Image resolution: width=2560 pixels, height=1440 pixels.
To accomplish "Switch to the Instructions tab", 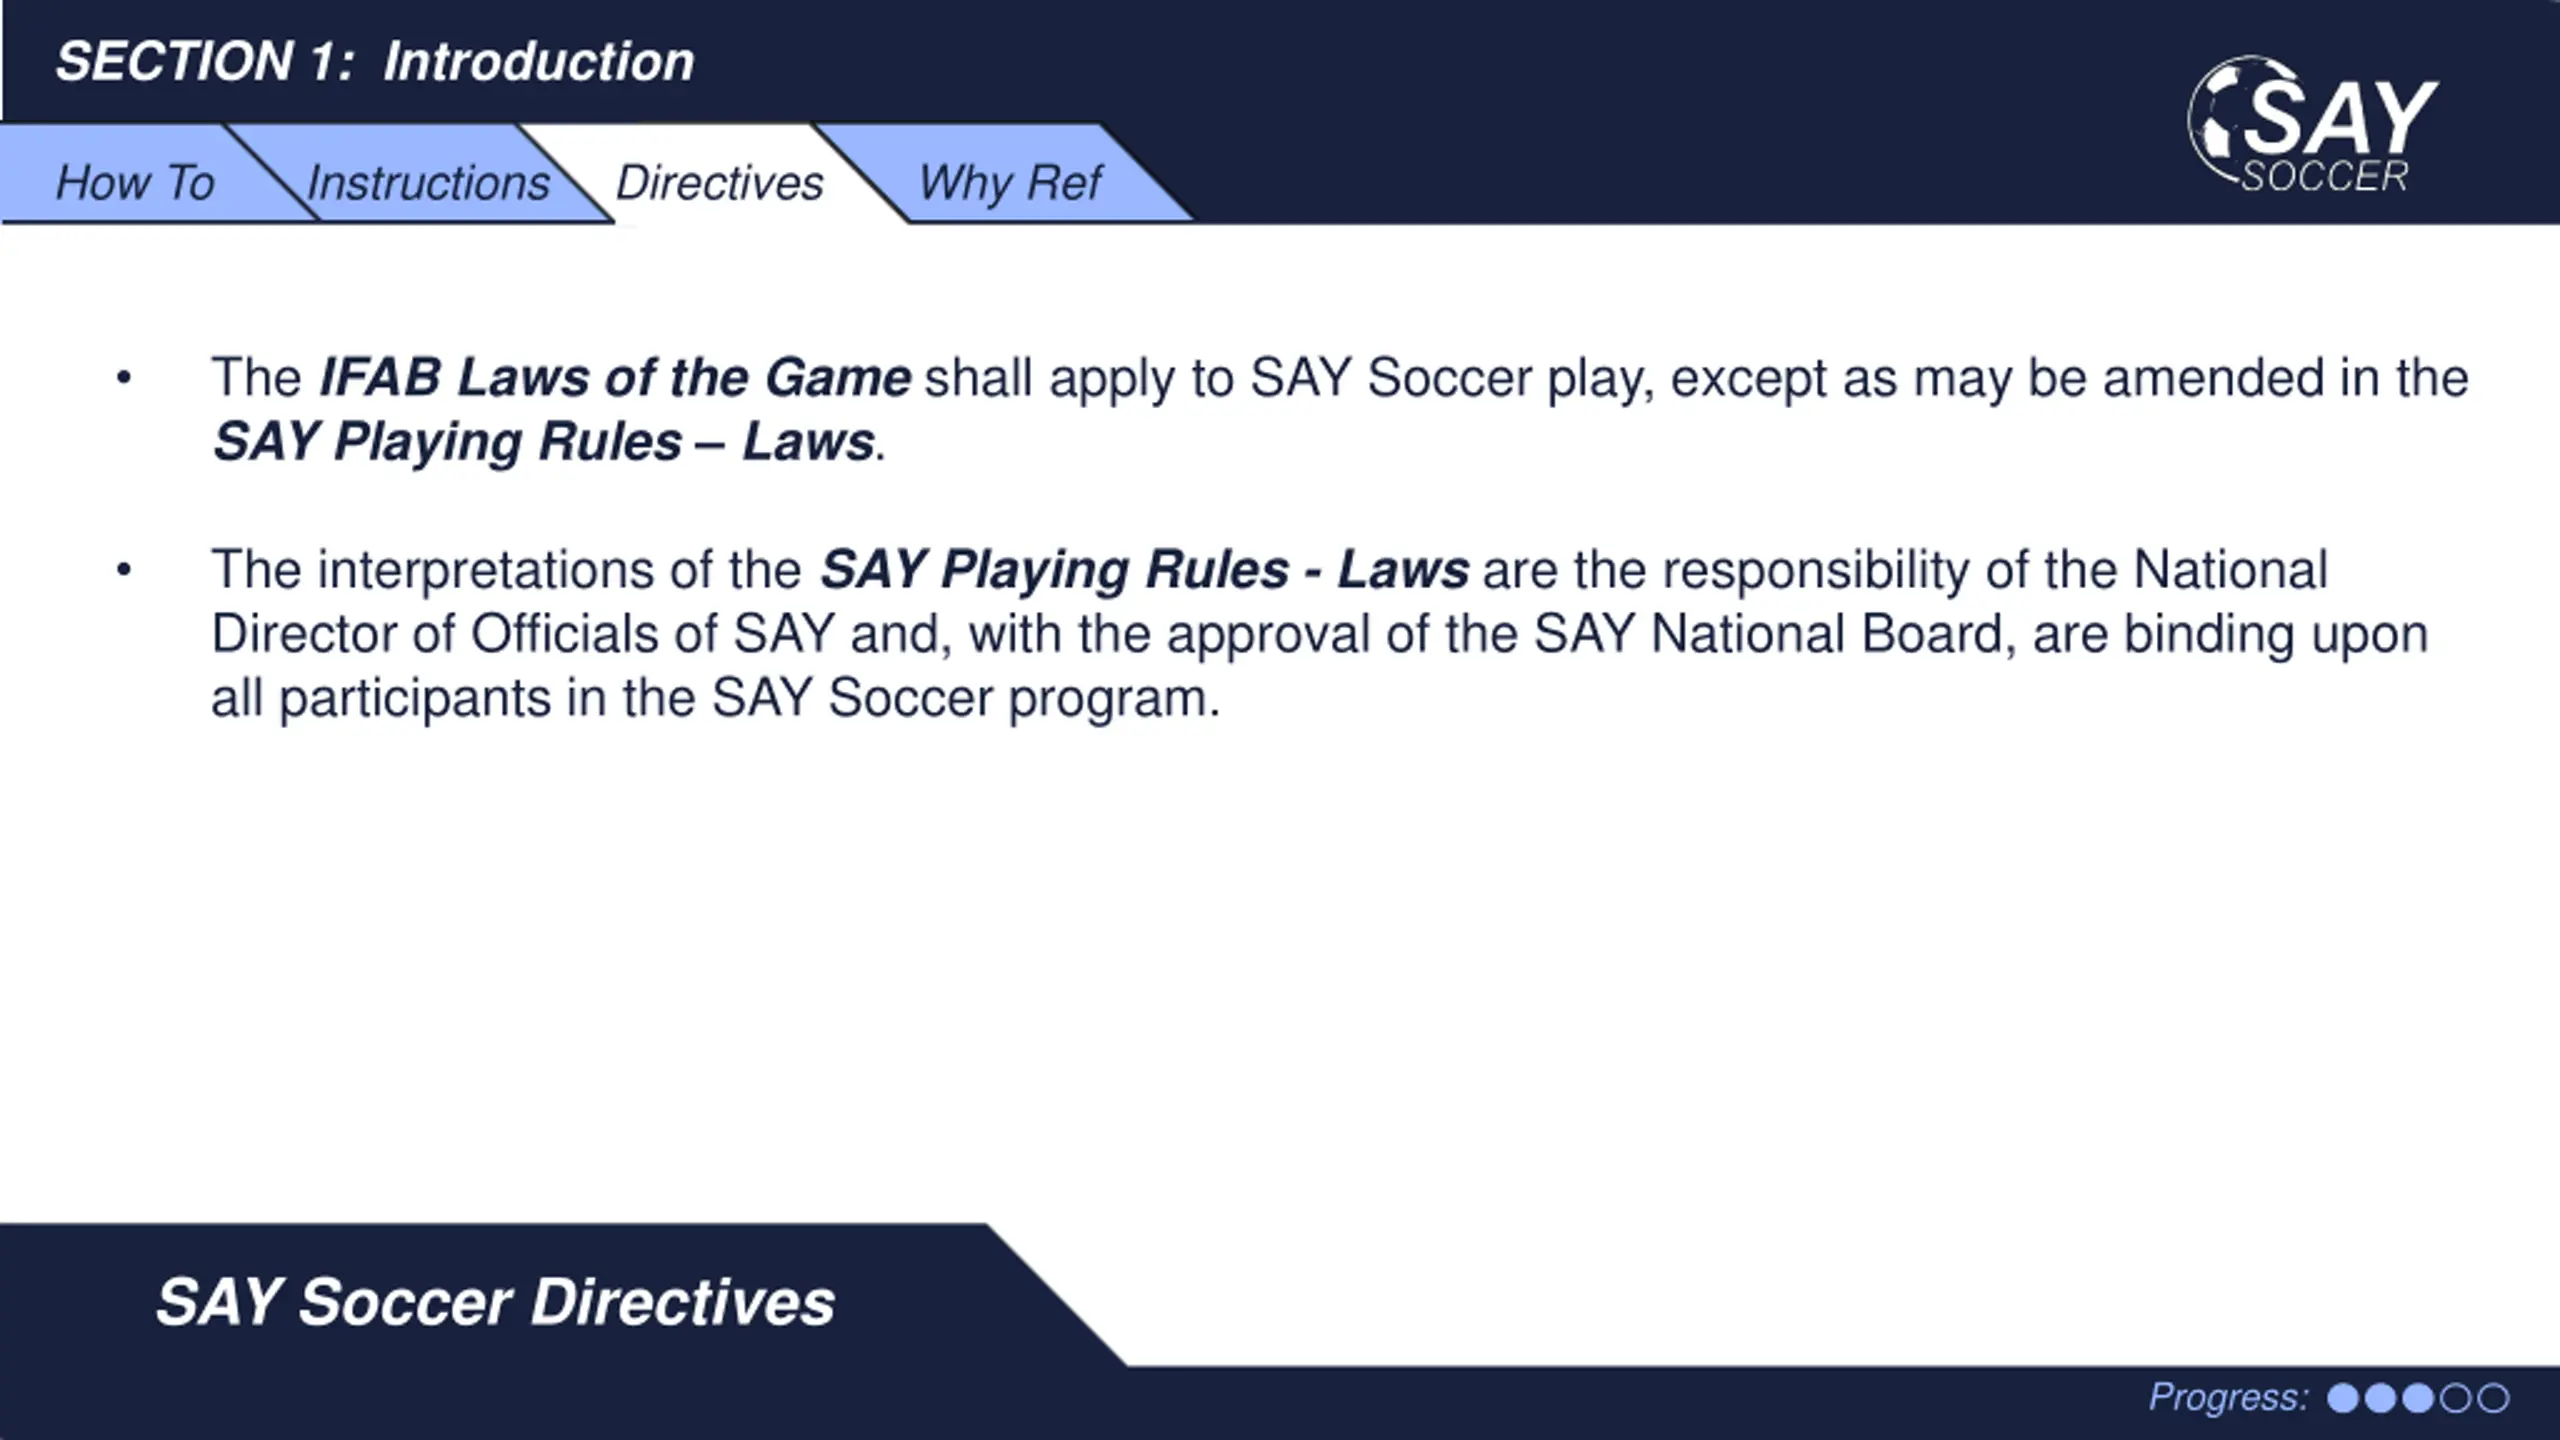I will pyautogui.click(x=428, y=182).
